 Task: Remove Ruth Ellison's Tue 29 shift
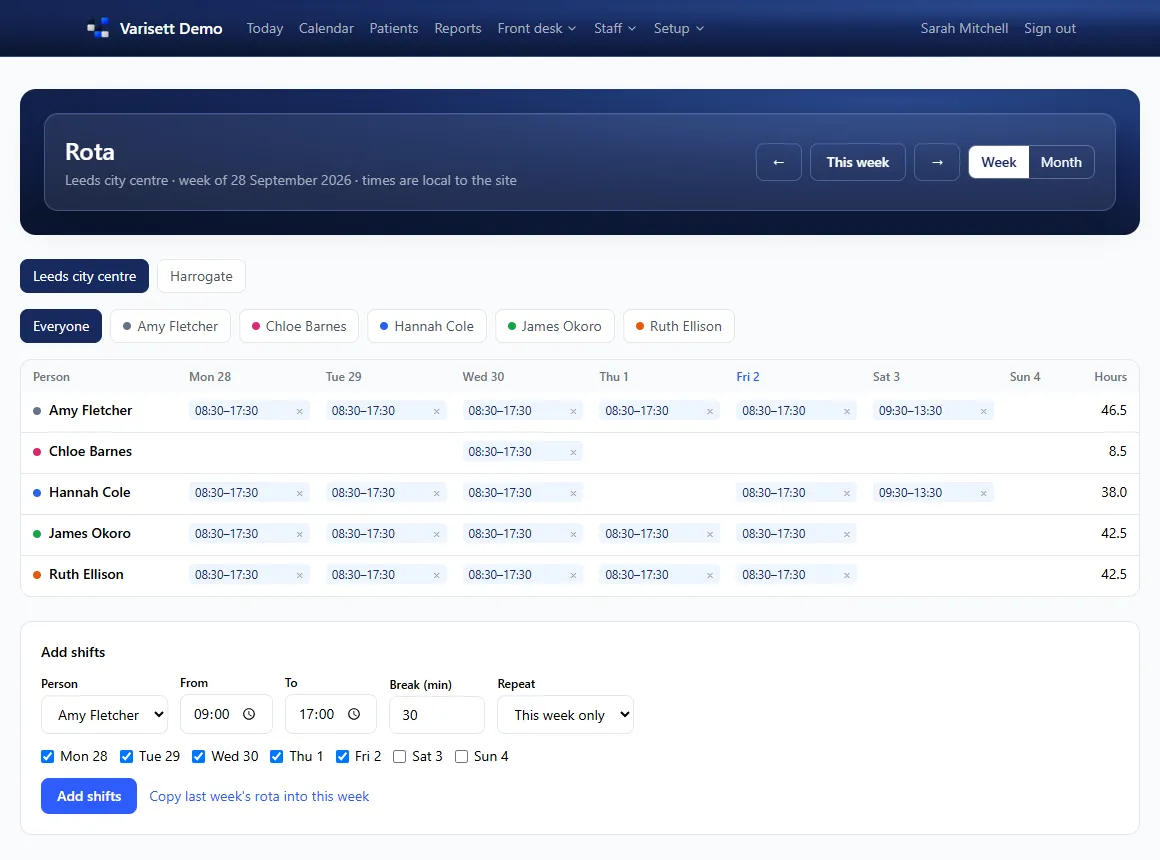(436, 575)
